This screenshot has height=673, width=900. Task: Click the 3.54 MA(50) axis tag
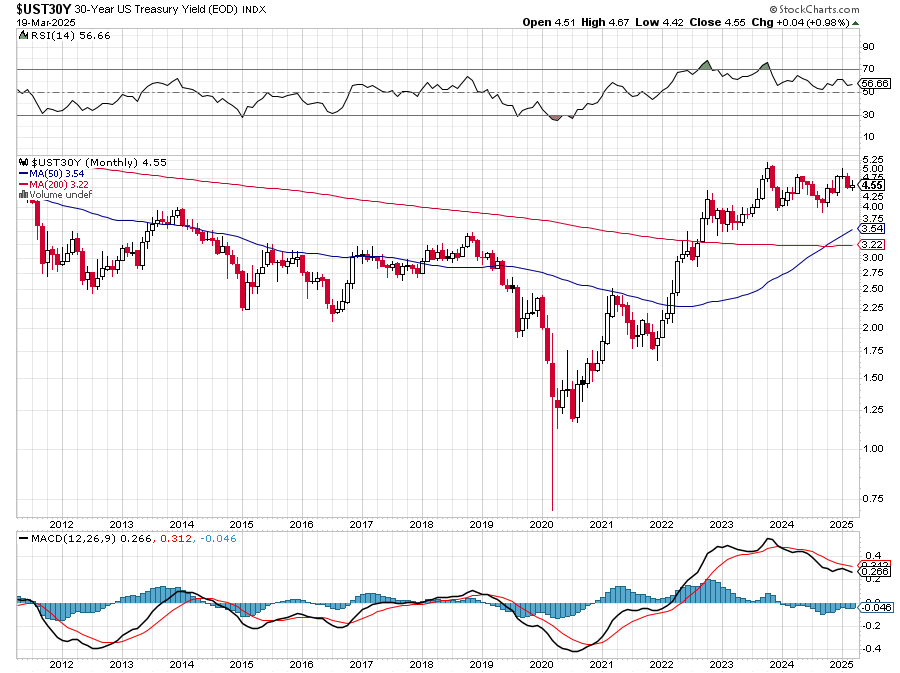tap(871, 228)
